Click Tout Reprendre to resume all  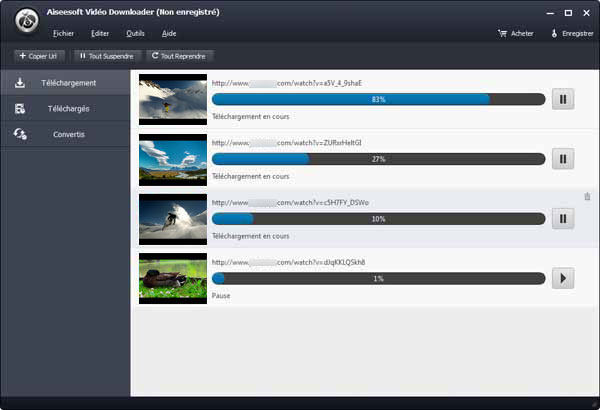tap(179, 56)
